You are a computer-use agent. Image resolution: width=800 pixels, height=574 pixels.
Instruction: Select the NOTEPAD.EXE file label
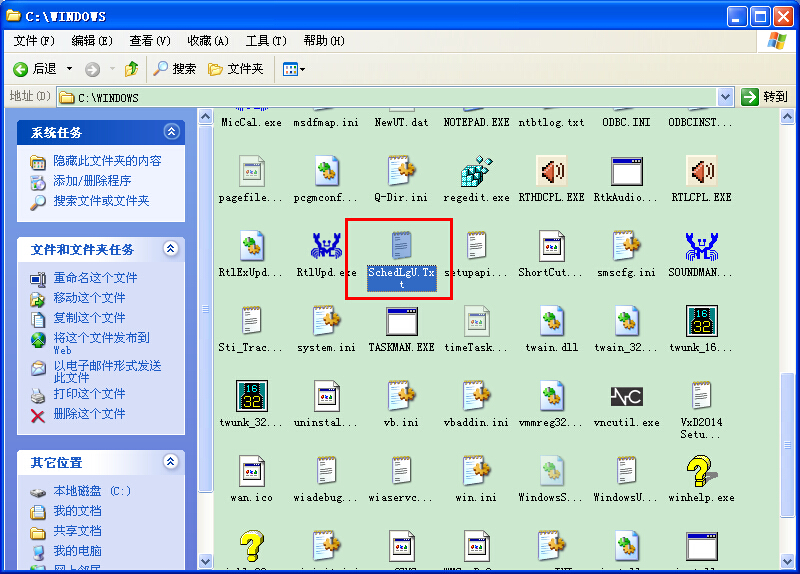pos(477,122)
